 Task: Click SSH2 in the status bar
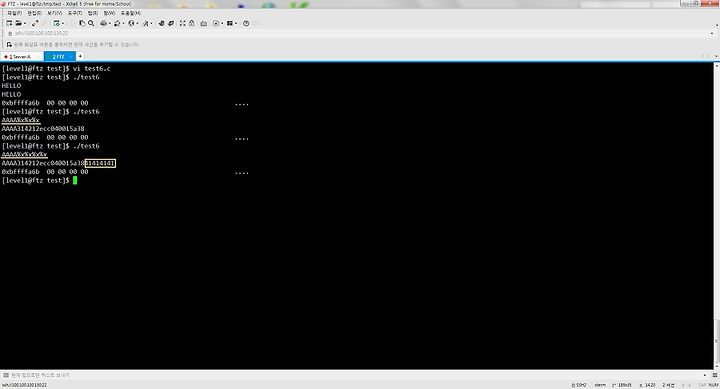coord(579,385)
